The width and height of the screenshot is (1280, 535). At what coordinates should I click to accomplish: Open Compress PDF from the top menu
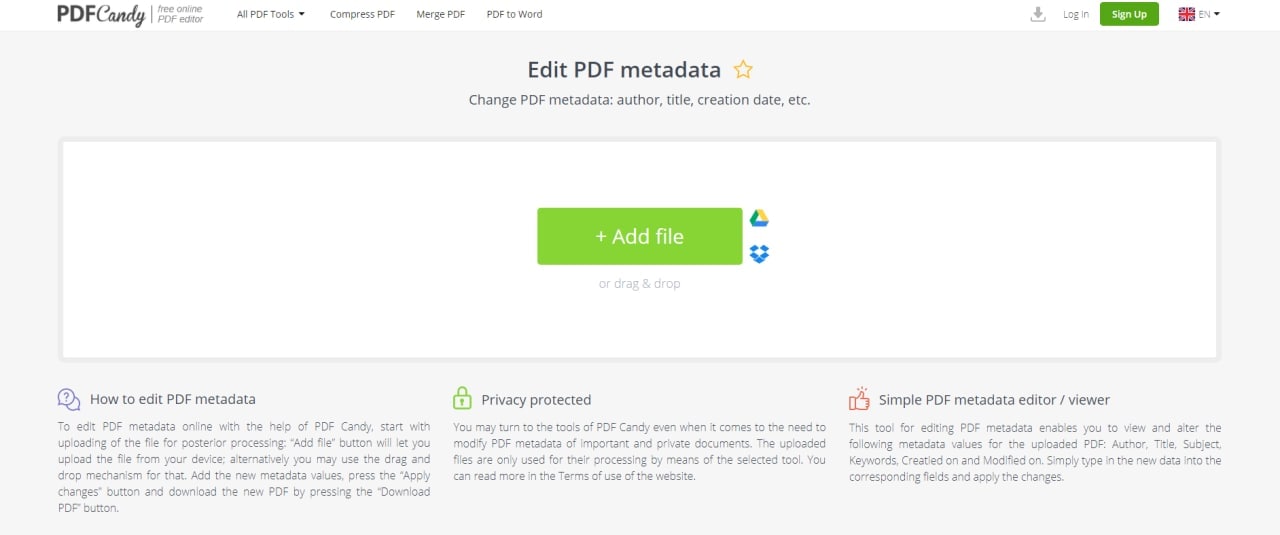pos(362,14)
